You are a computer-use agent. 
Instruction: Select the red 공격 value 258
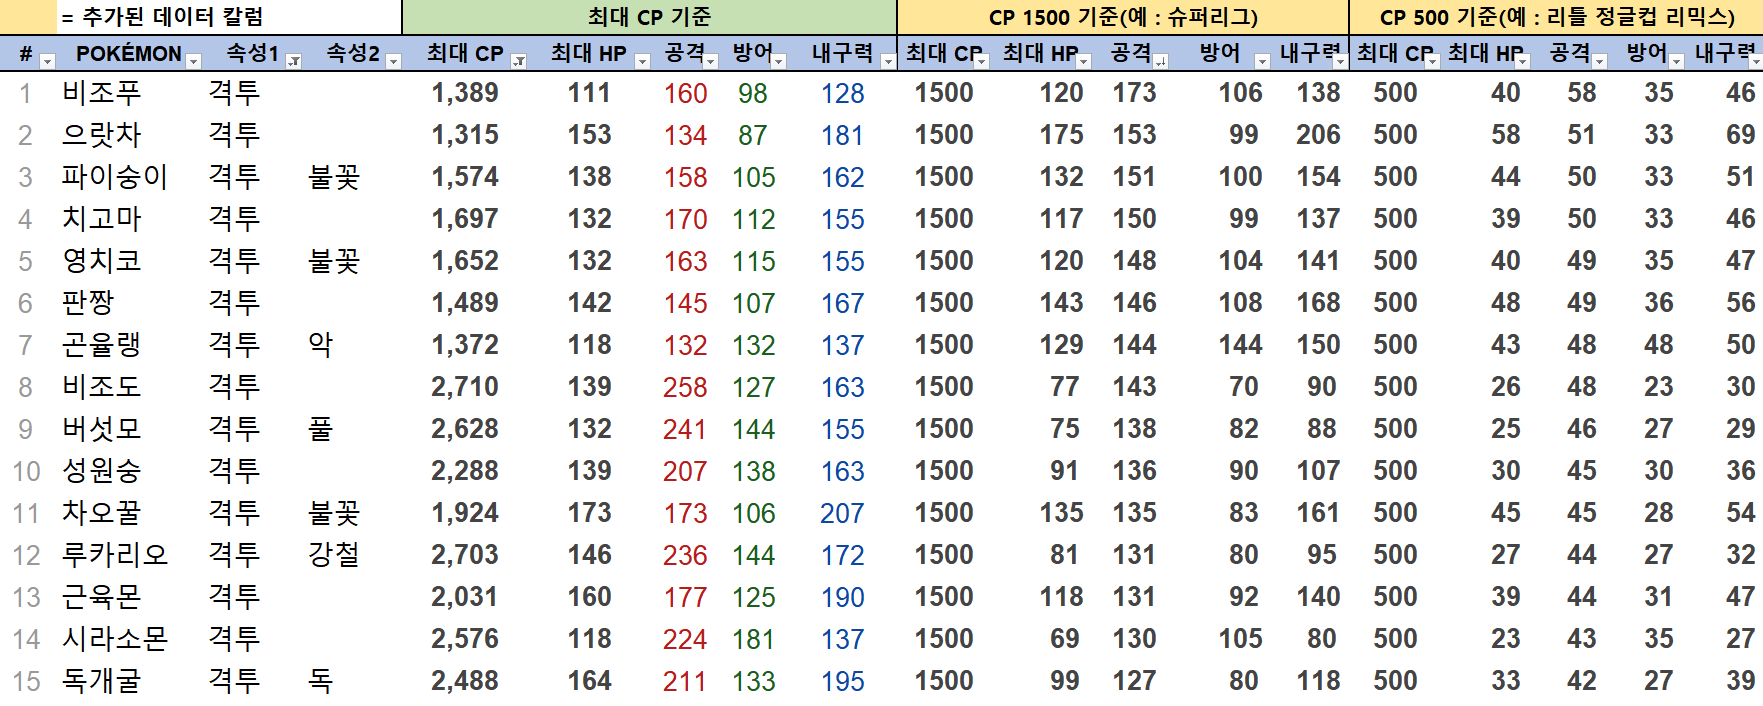point(685,387)
